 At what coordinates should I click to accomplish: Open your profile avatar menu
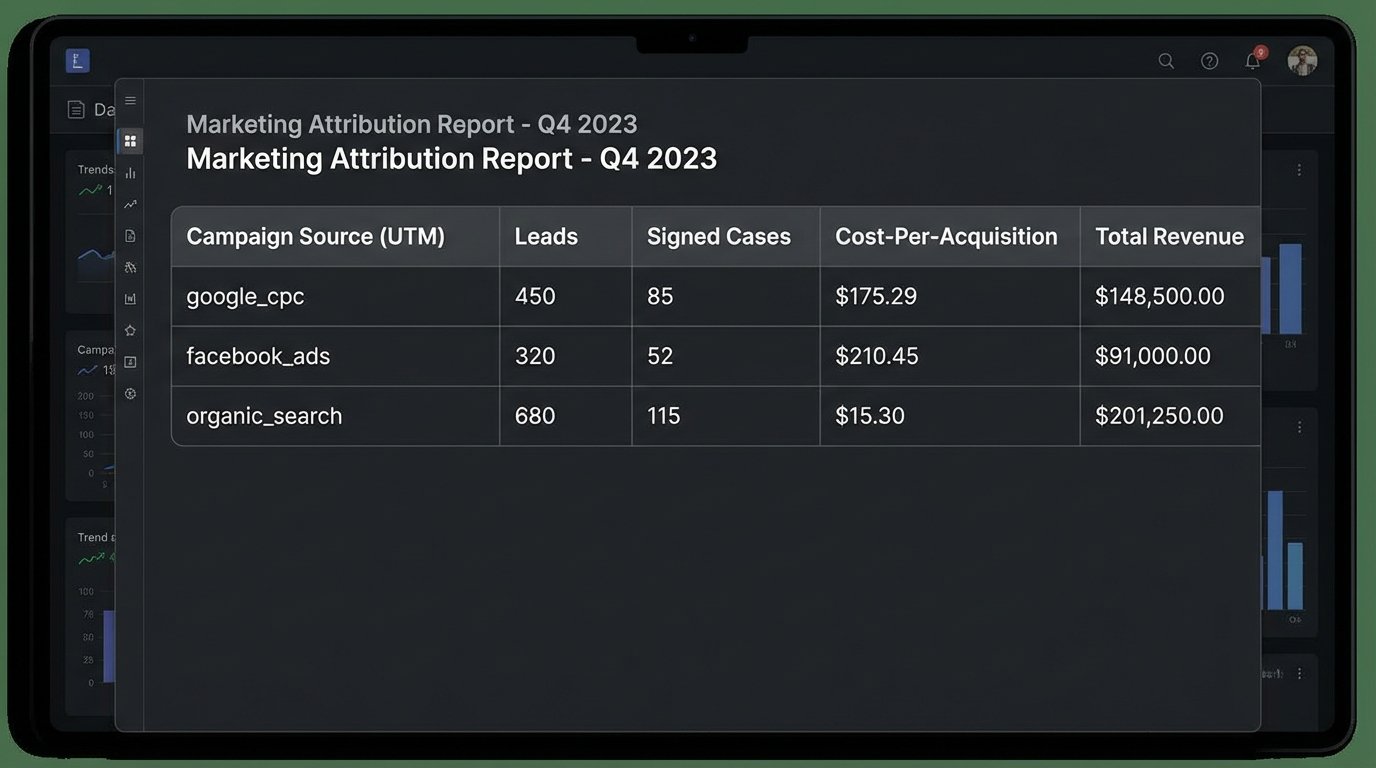point(1302,60)
